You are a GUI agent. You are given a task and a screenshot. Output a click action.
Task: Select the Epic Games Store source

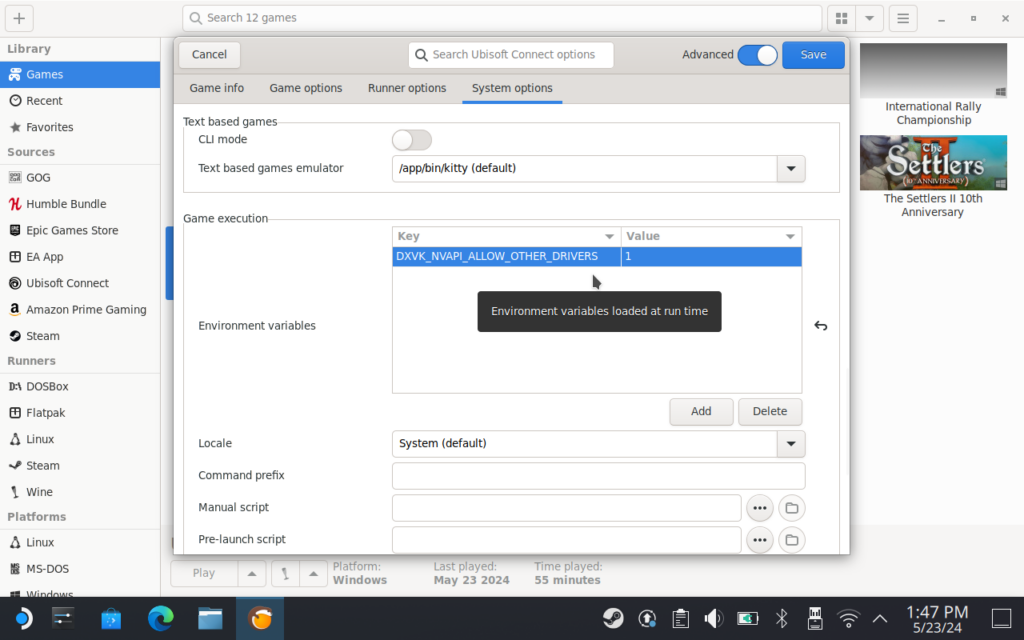tap(80, 231)
